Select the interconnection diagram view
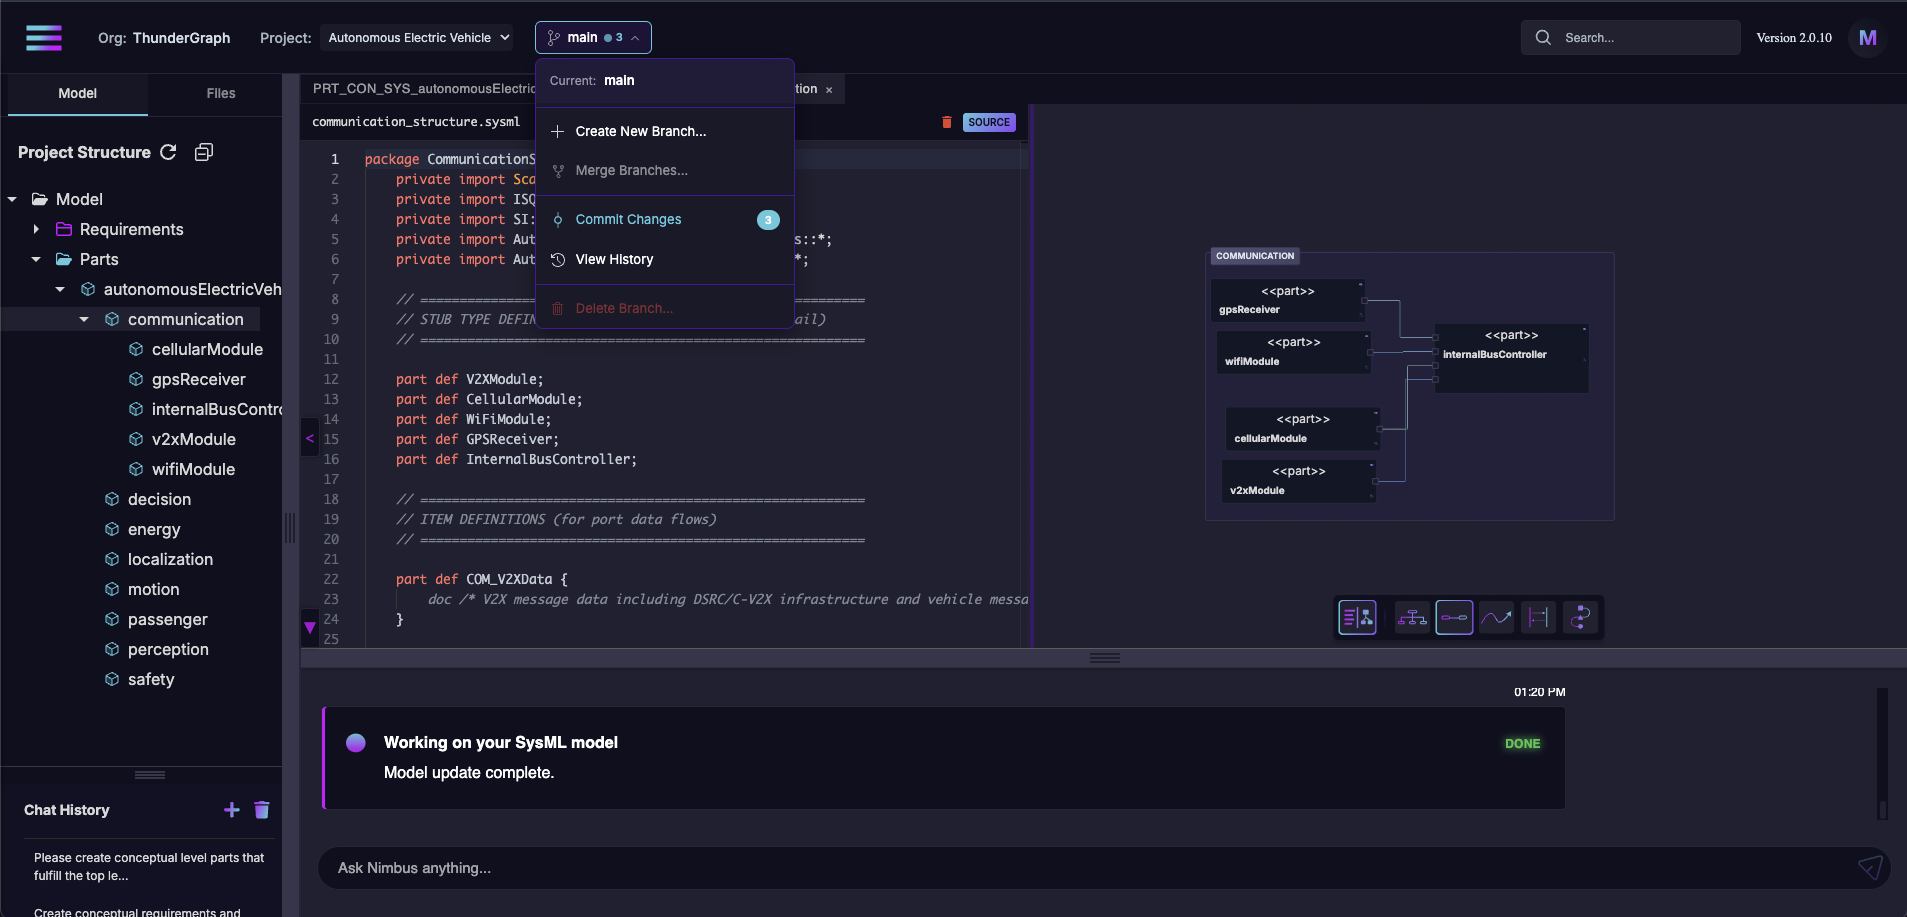 [1454, 618]
